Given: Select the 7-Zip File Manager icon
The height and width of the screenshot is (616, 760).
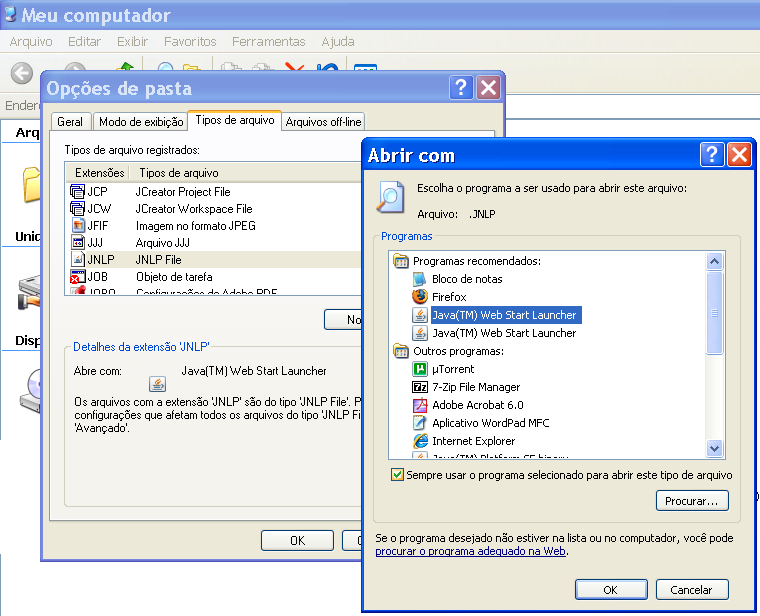Looking at the screenshot, I should coord(419,387).
